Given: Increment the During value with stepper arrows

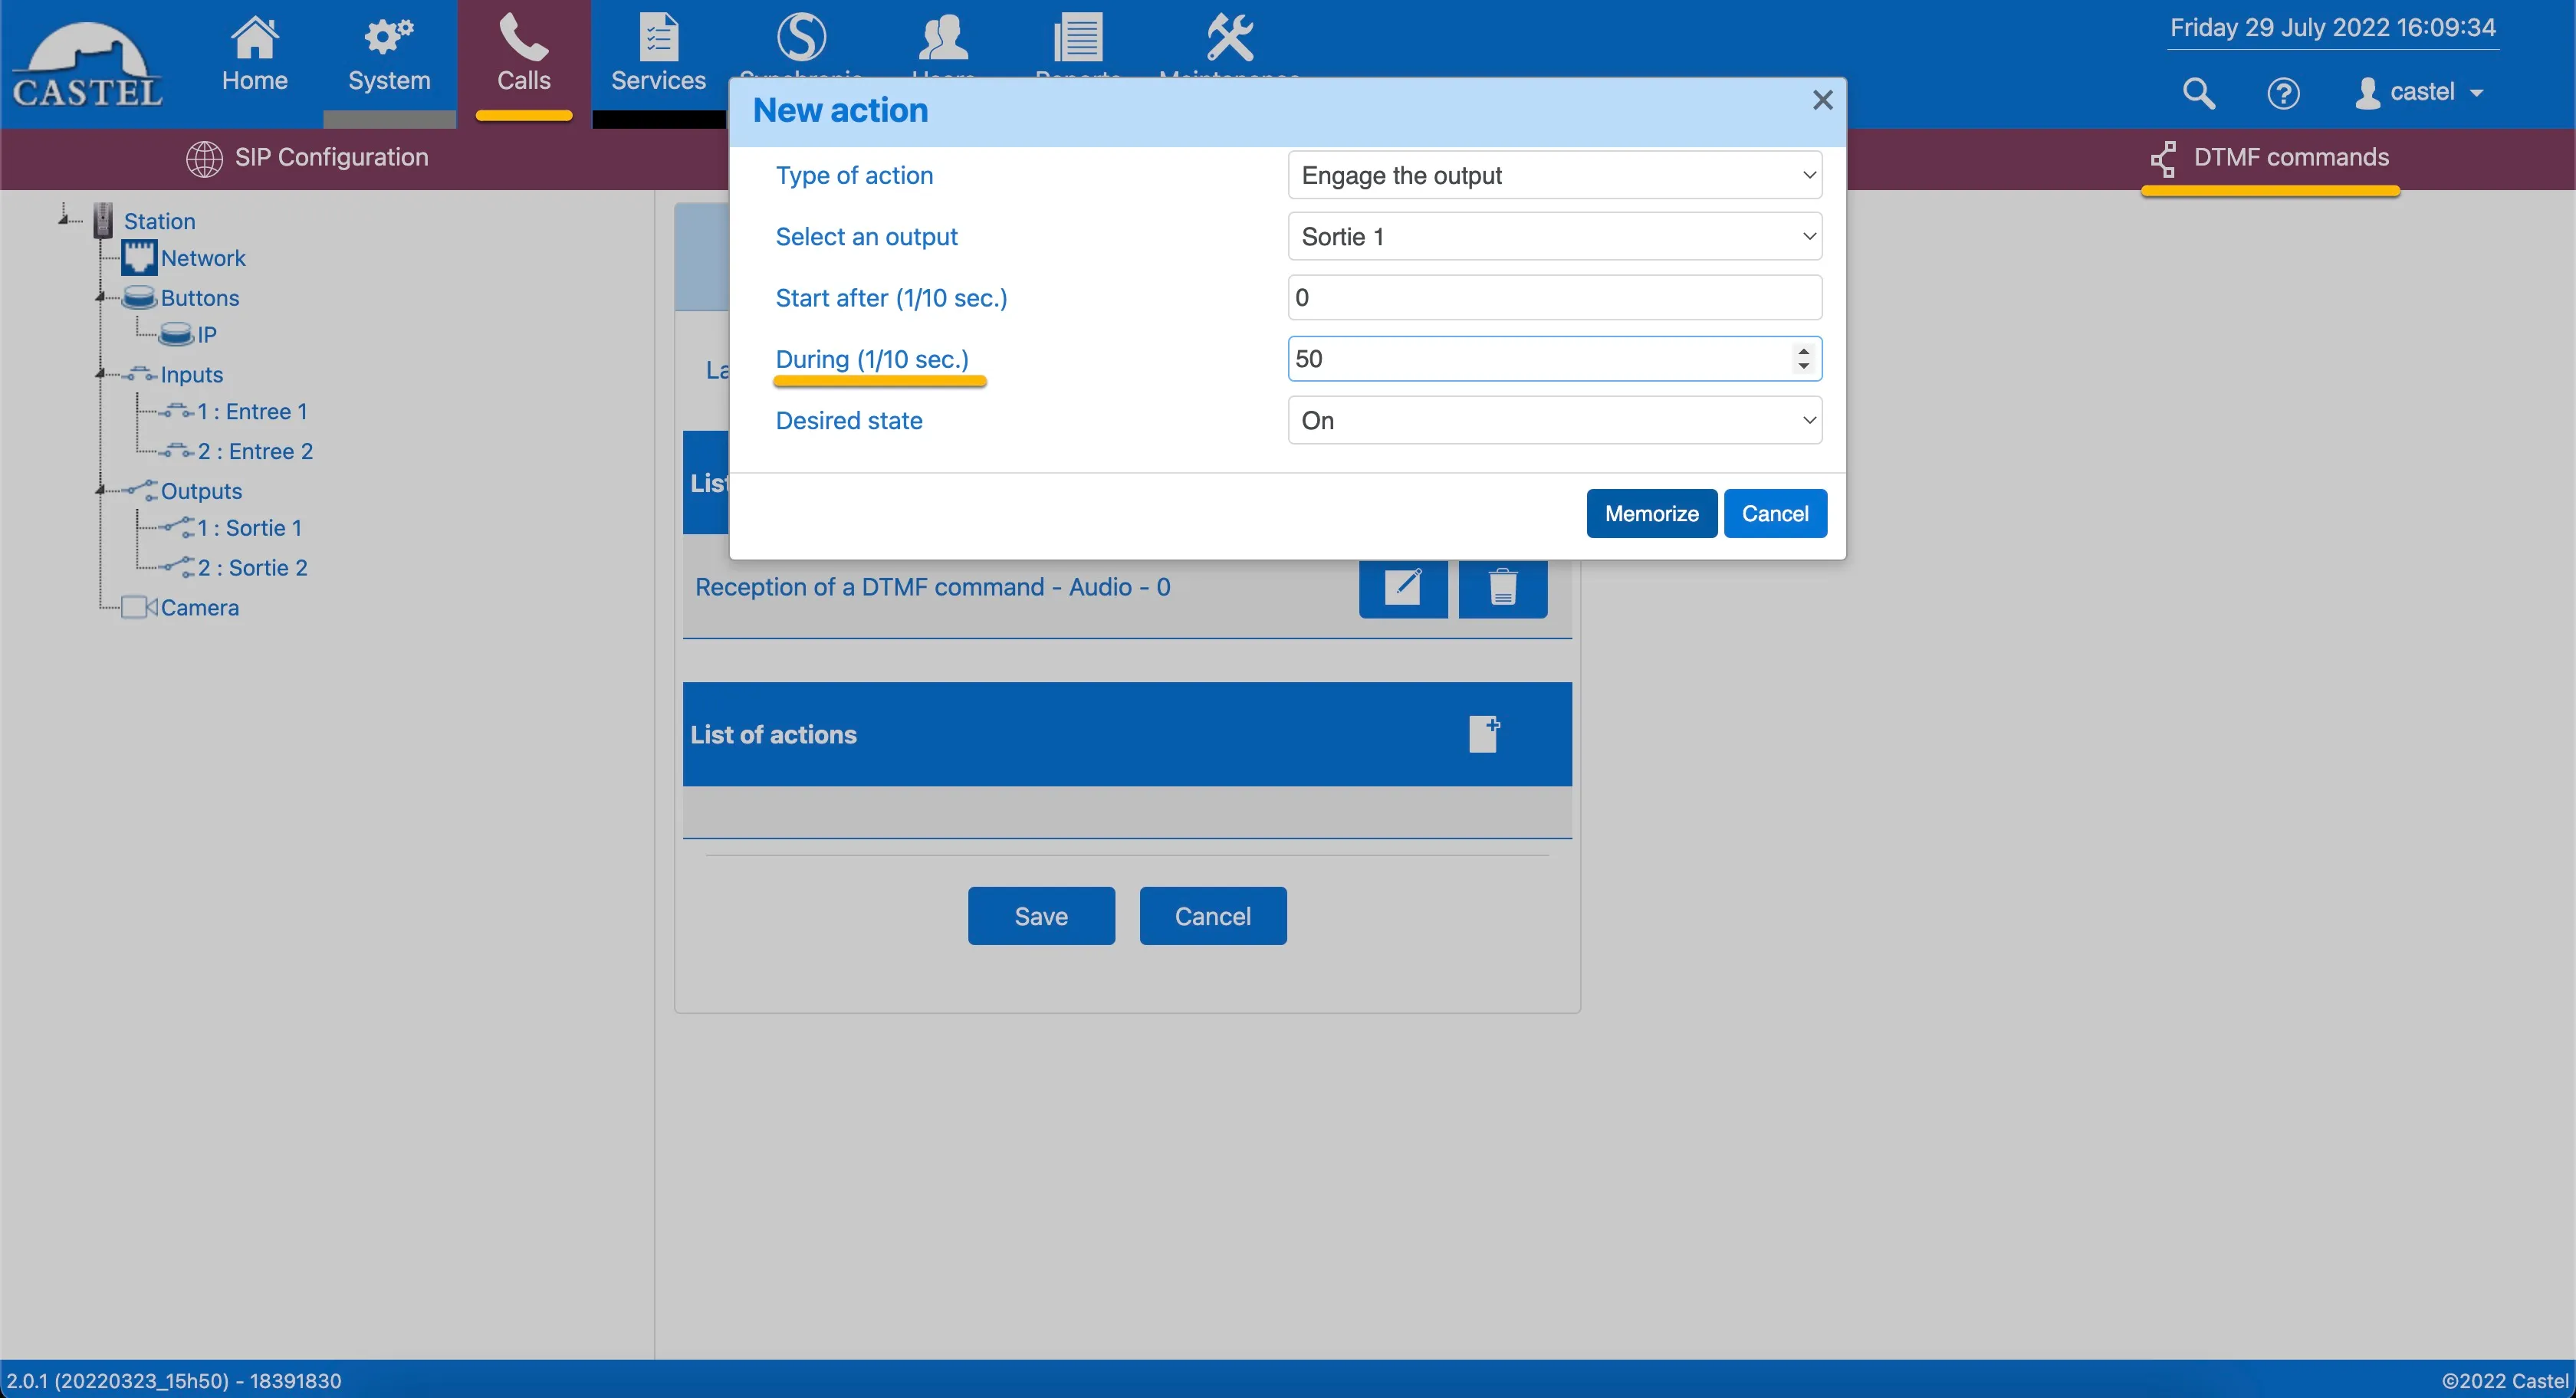Looking at the screenshot, I should [1803, 351].
